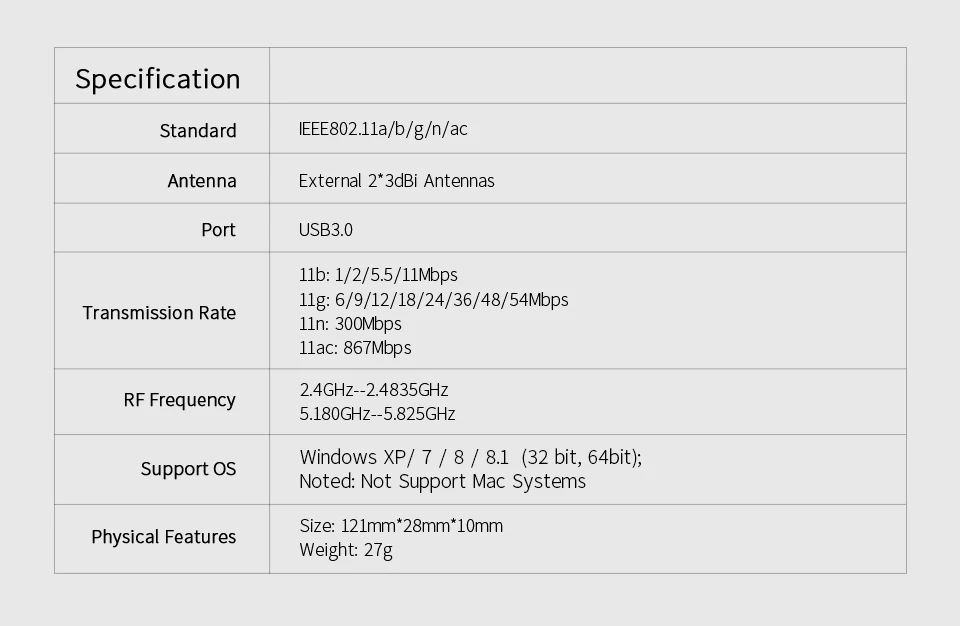
Task: Click the 2.4GHz--2.4835GHz frequency line
Action: point(374,390)
